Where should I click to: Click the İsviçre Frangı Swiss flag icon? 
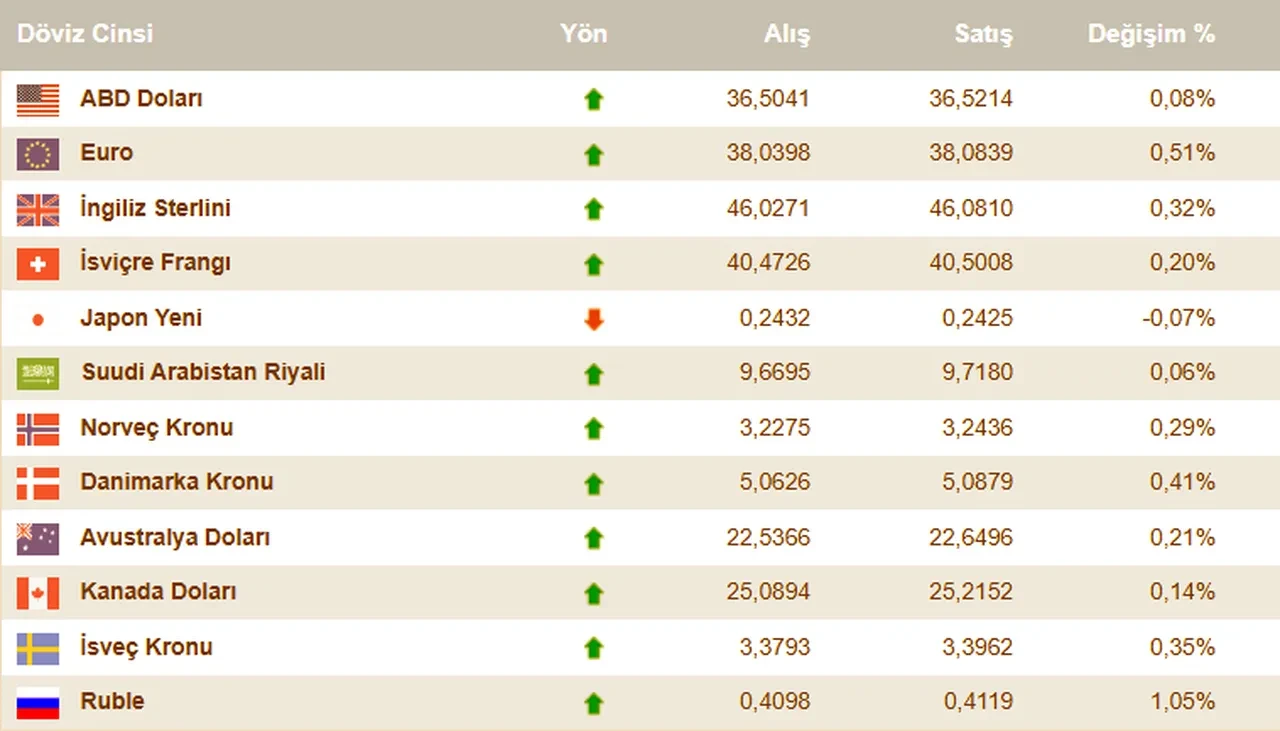click(x=38, y=263)
